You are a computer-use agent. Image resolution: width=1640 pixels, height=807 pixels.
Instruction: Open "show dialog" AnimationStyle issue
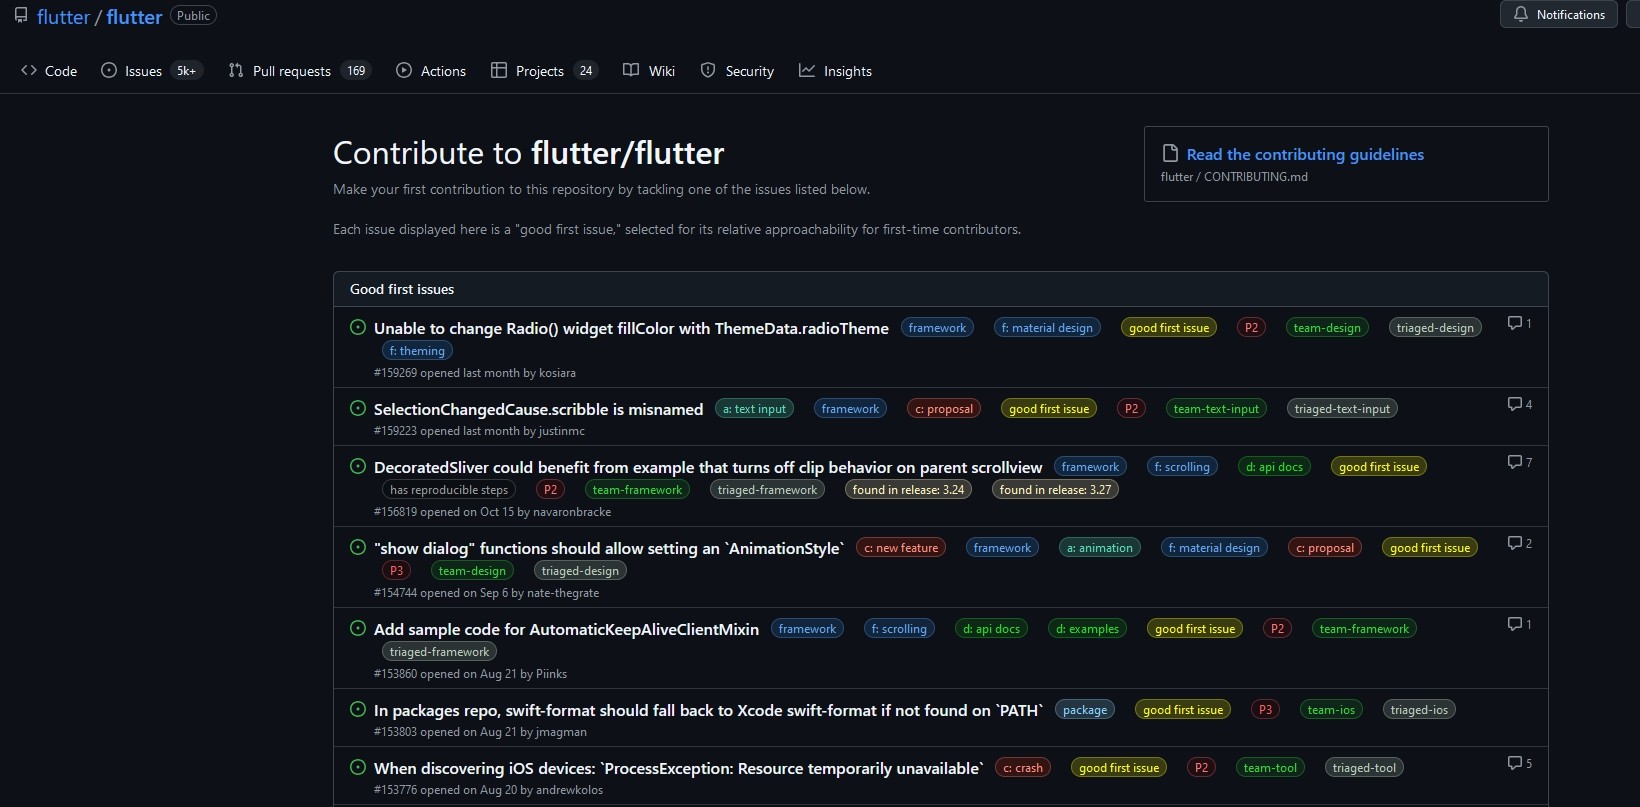point(609,548)
